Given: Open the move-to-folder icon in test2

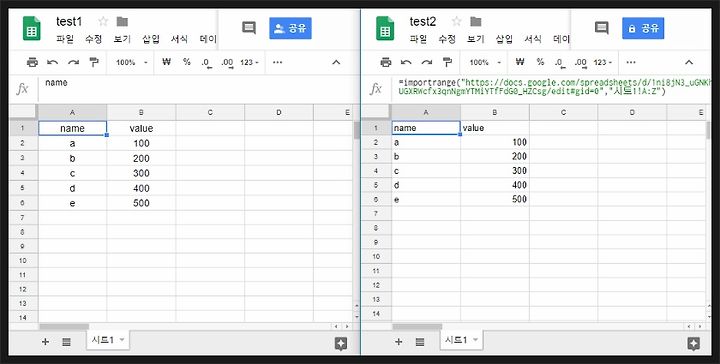Looking at the screenshot, I should [x=476, y=21].
